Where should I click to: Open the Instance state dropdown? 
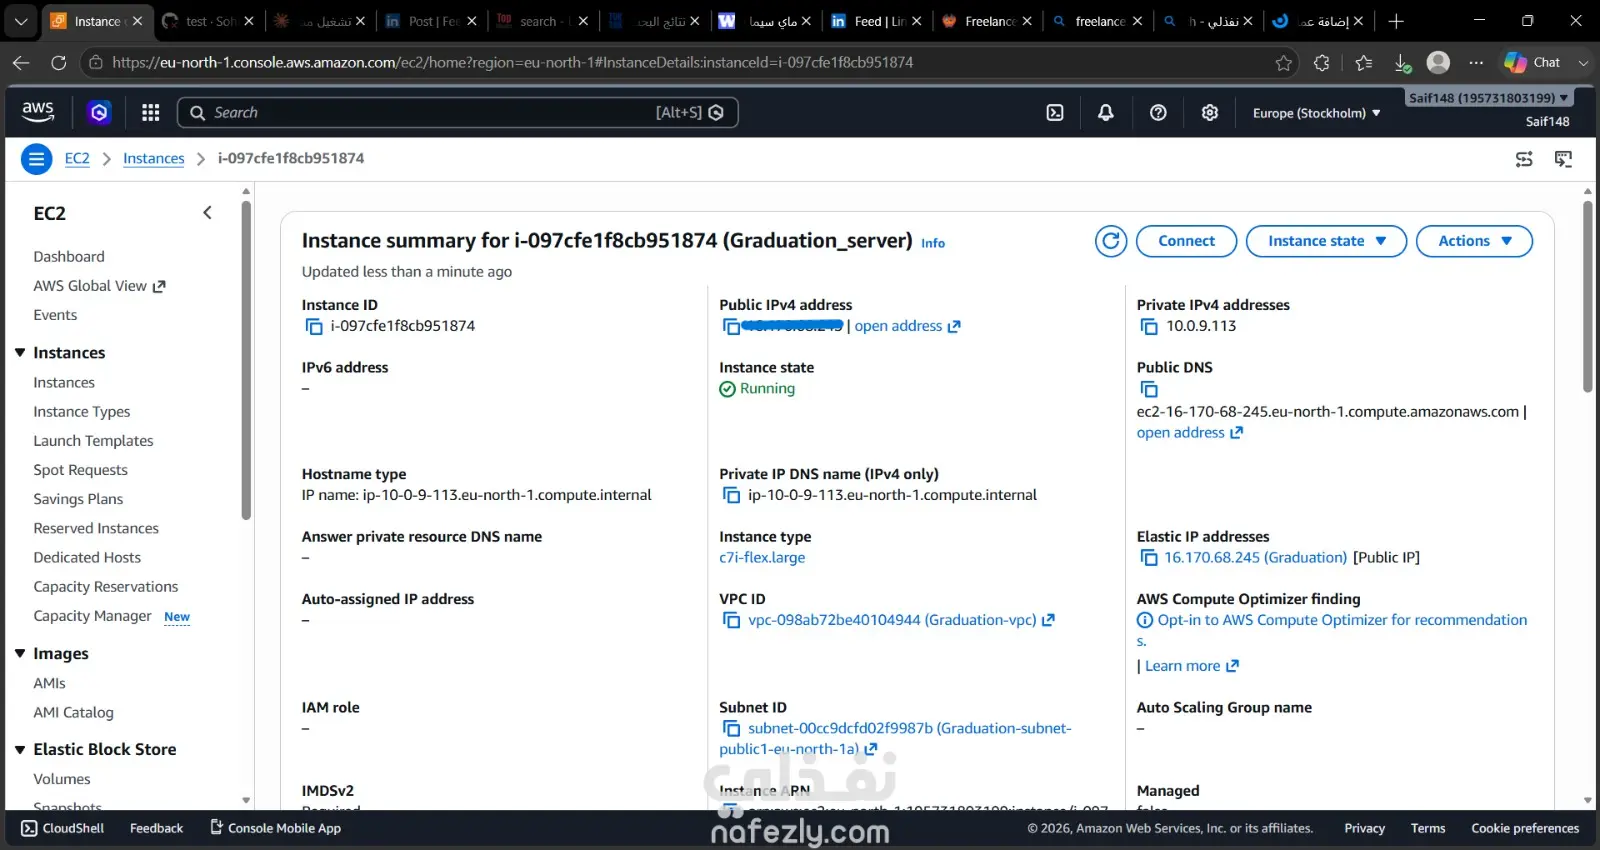click(x=1326, y=241)
